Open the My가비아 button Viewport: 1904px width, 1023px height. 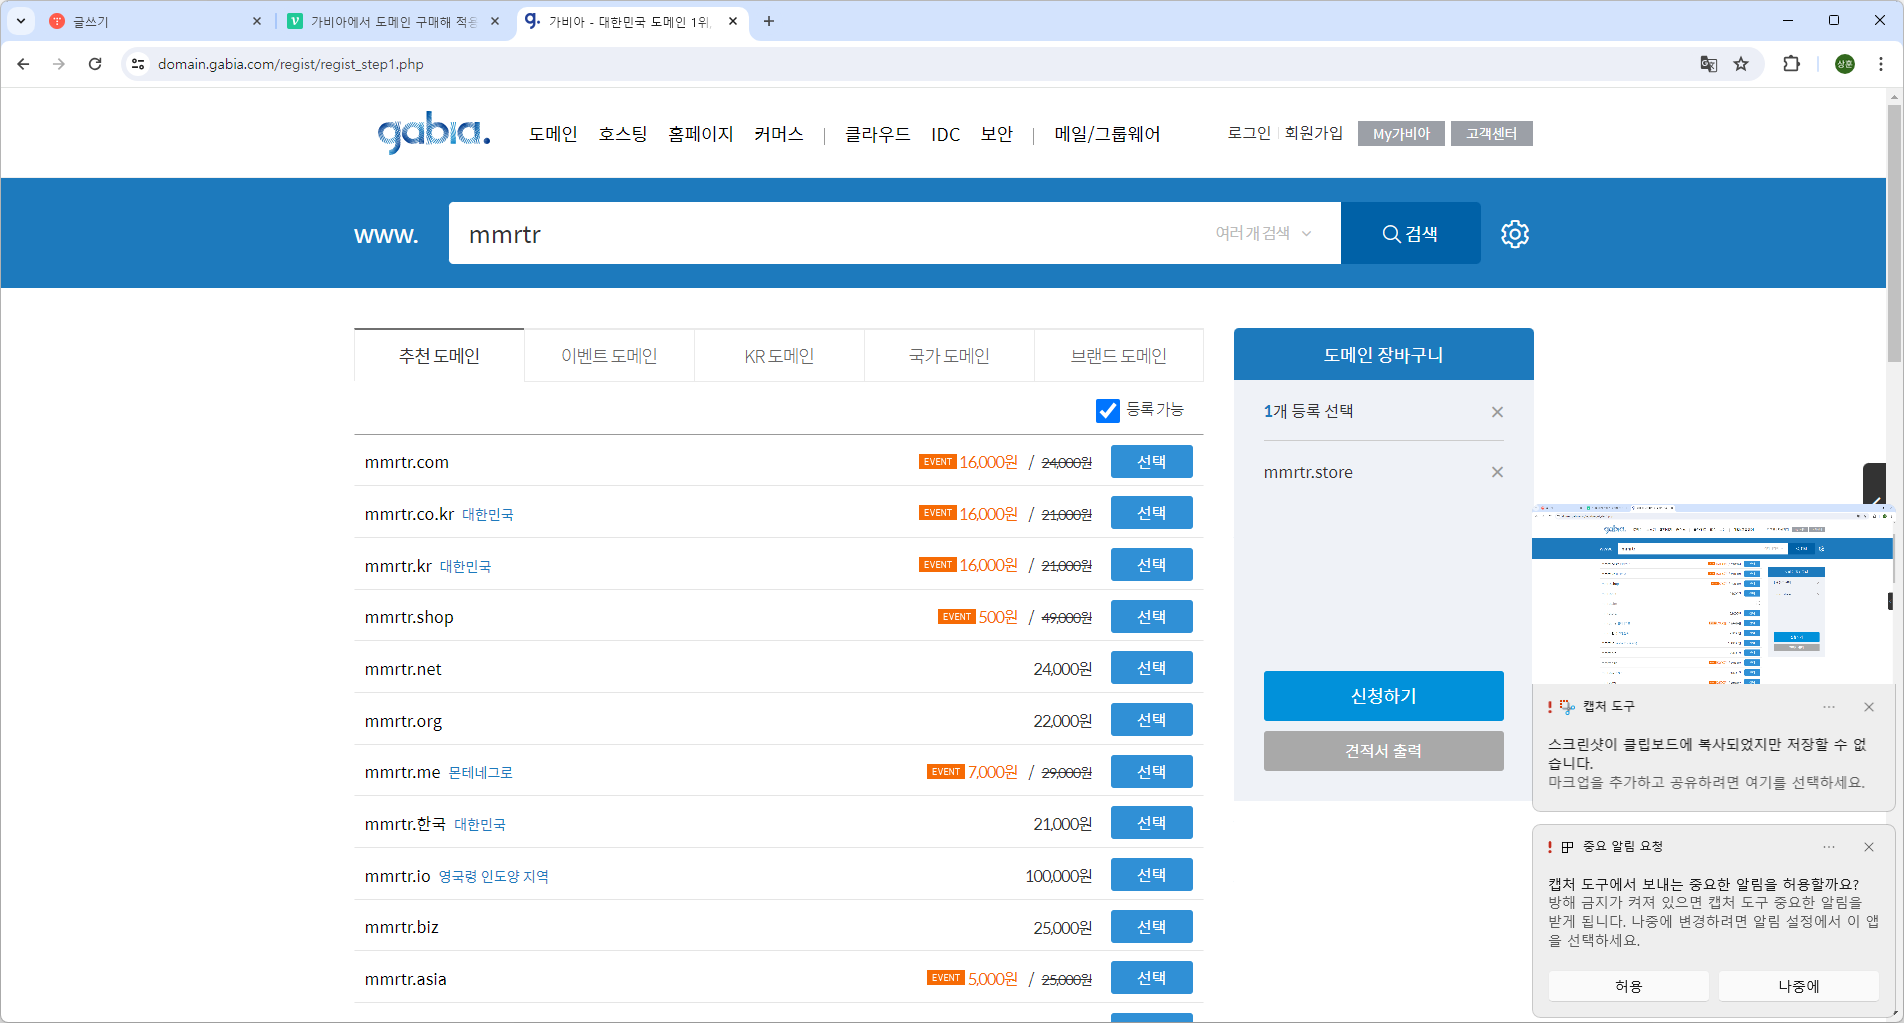(x=1401, y=133)
